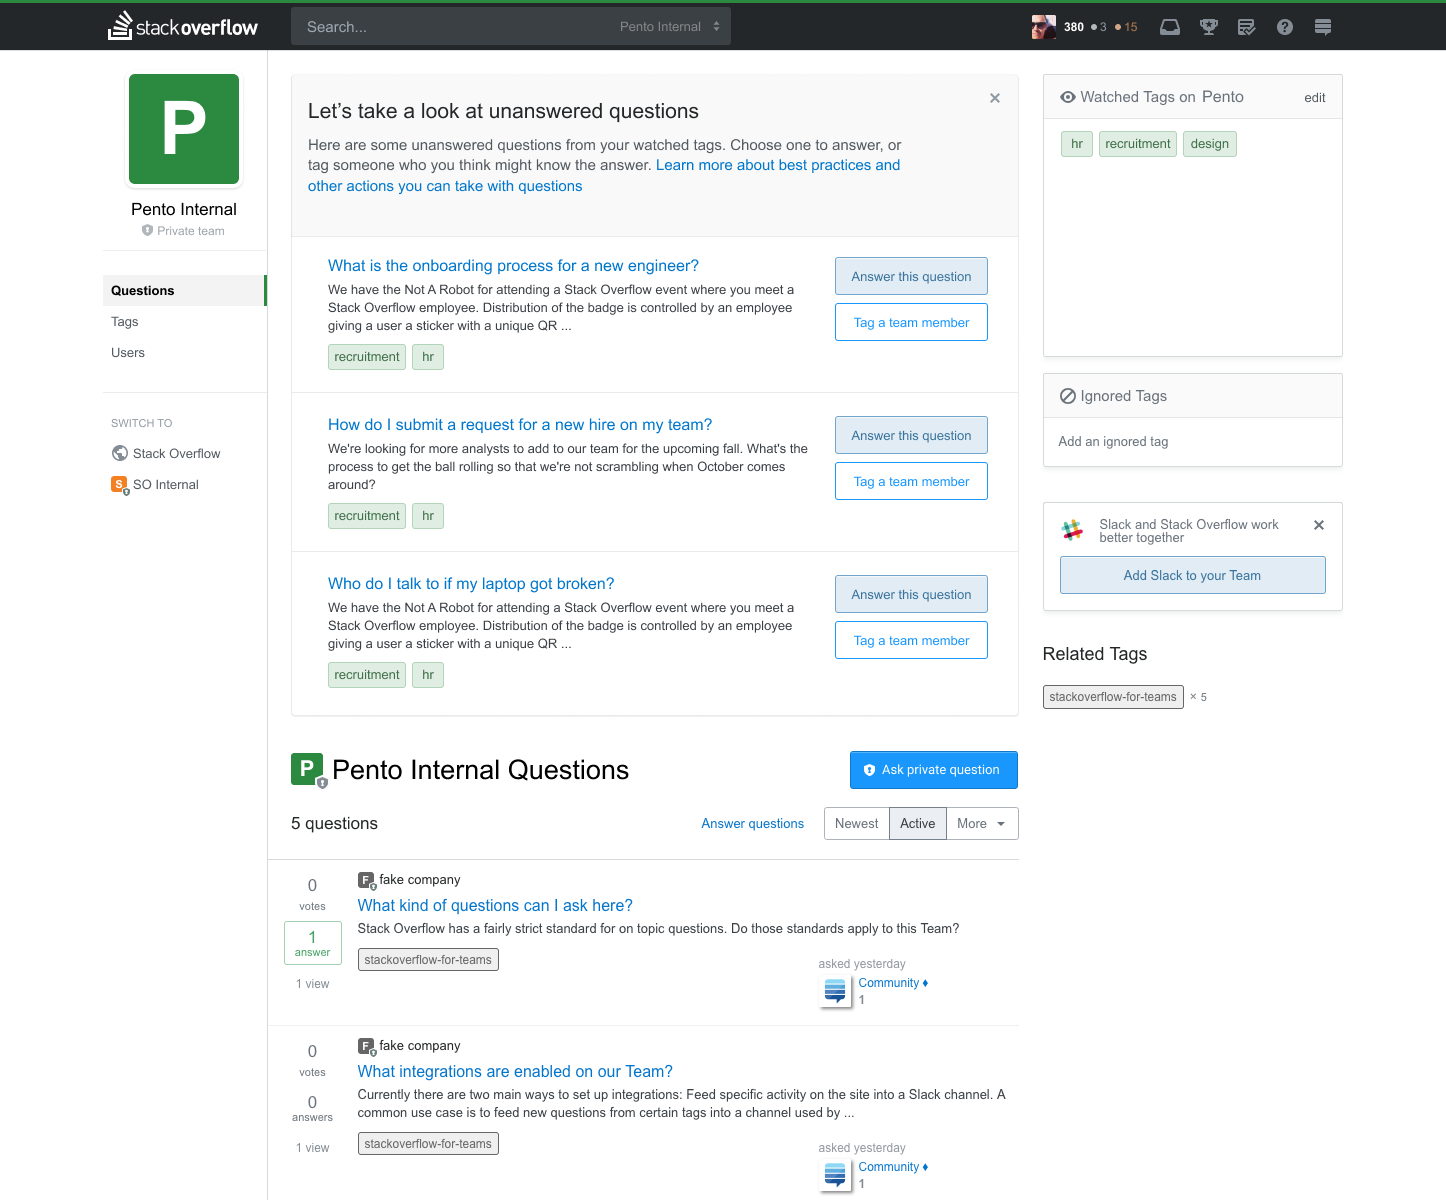Edit the watched tags list

tap(1315, 98)
